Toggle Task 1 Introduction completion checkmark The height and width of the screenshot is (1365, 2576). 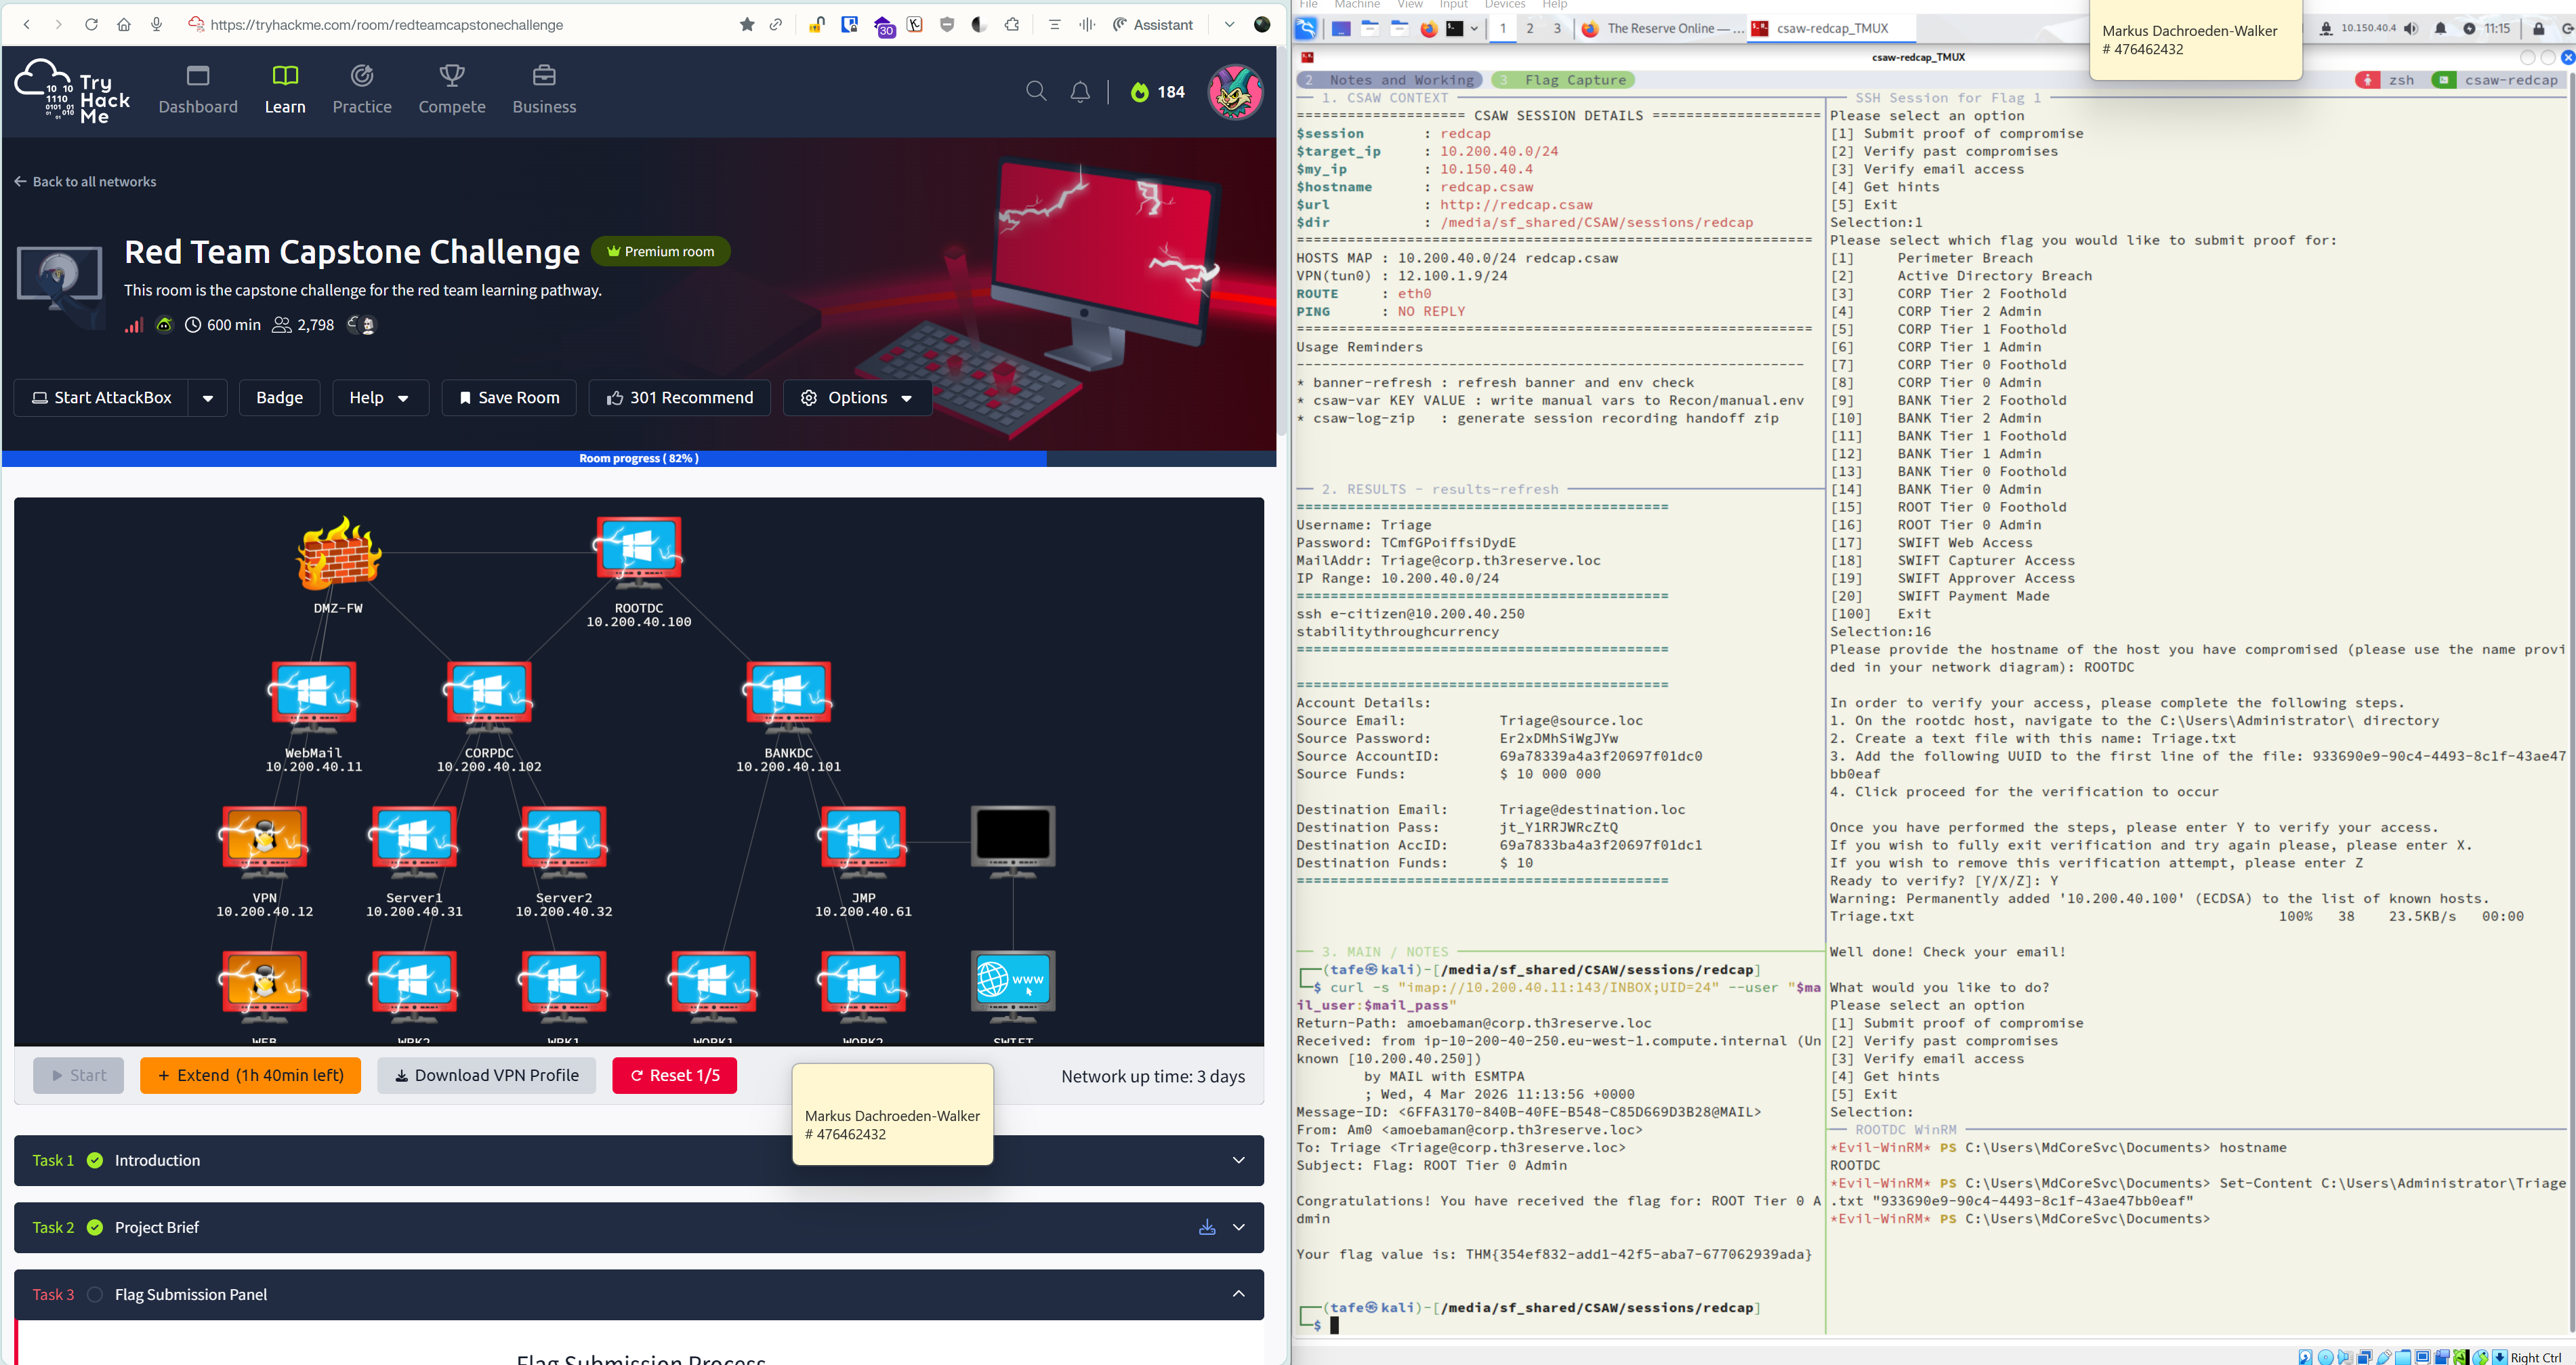(95, 1160)
